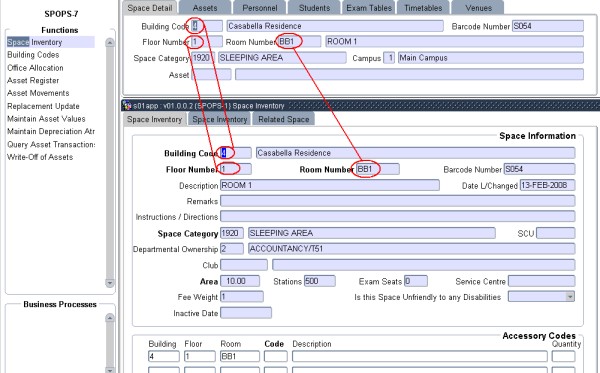Open the Personnel tab

point(260,8)
